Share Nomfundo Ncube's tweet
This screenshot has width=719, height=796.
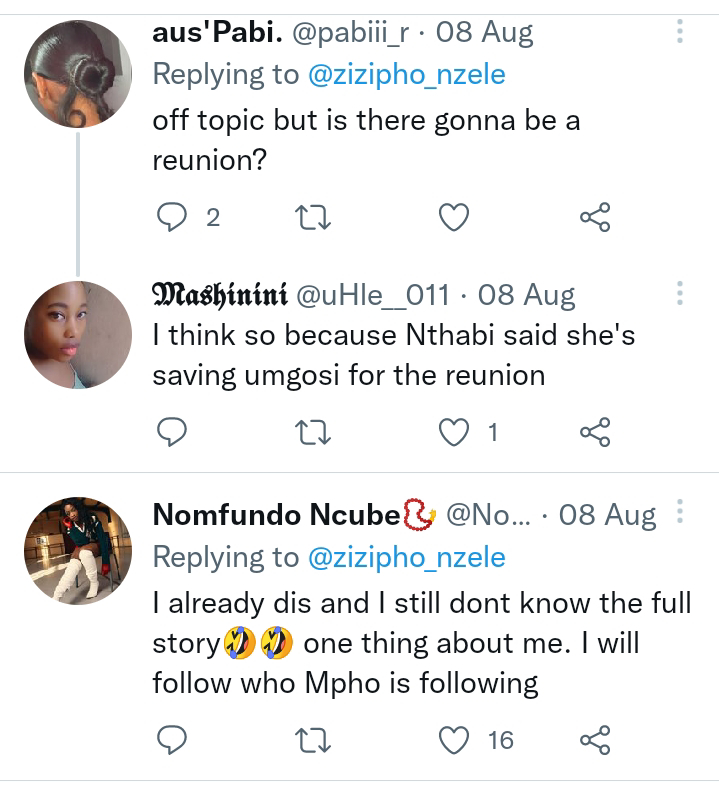tap(595, 739)
